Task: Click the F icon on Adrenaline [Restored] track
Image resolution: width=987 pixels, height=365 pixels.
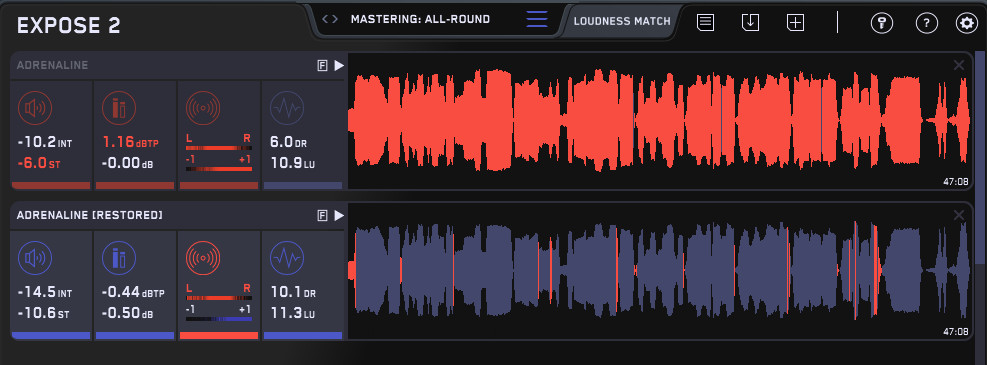Action: click(322, 216)
